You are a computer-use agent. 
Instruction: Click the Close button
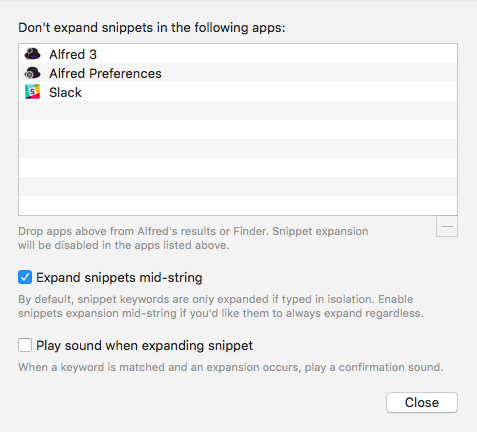pyautogui.click(x=422, y=403)
